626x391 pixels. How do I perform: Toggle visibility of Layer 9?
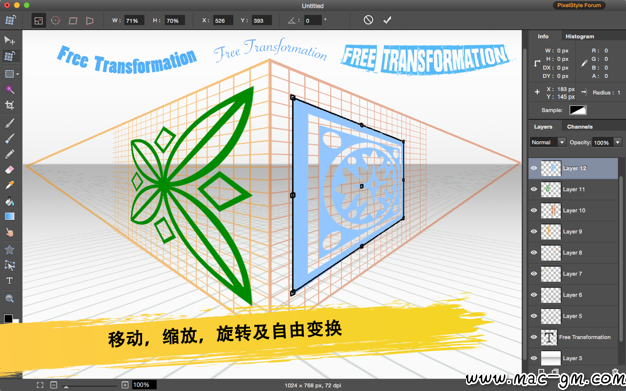[x=534, y=231]
